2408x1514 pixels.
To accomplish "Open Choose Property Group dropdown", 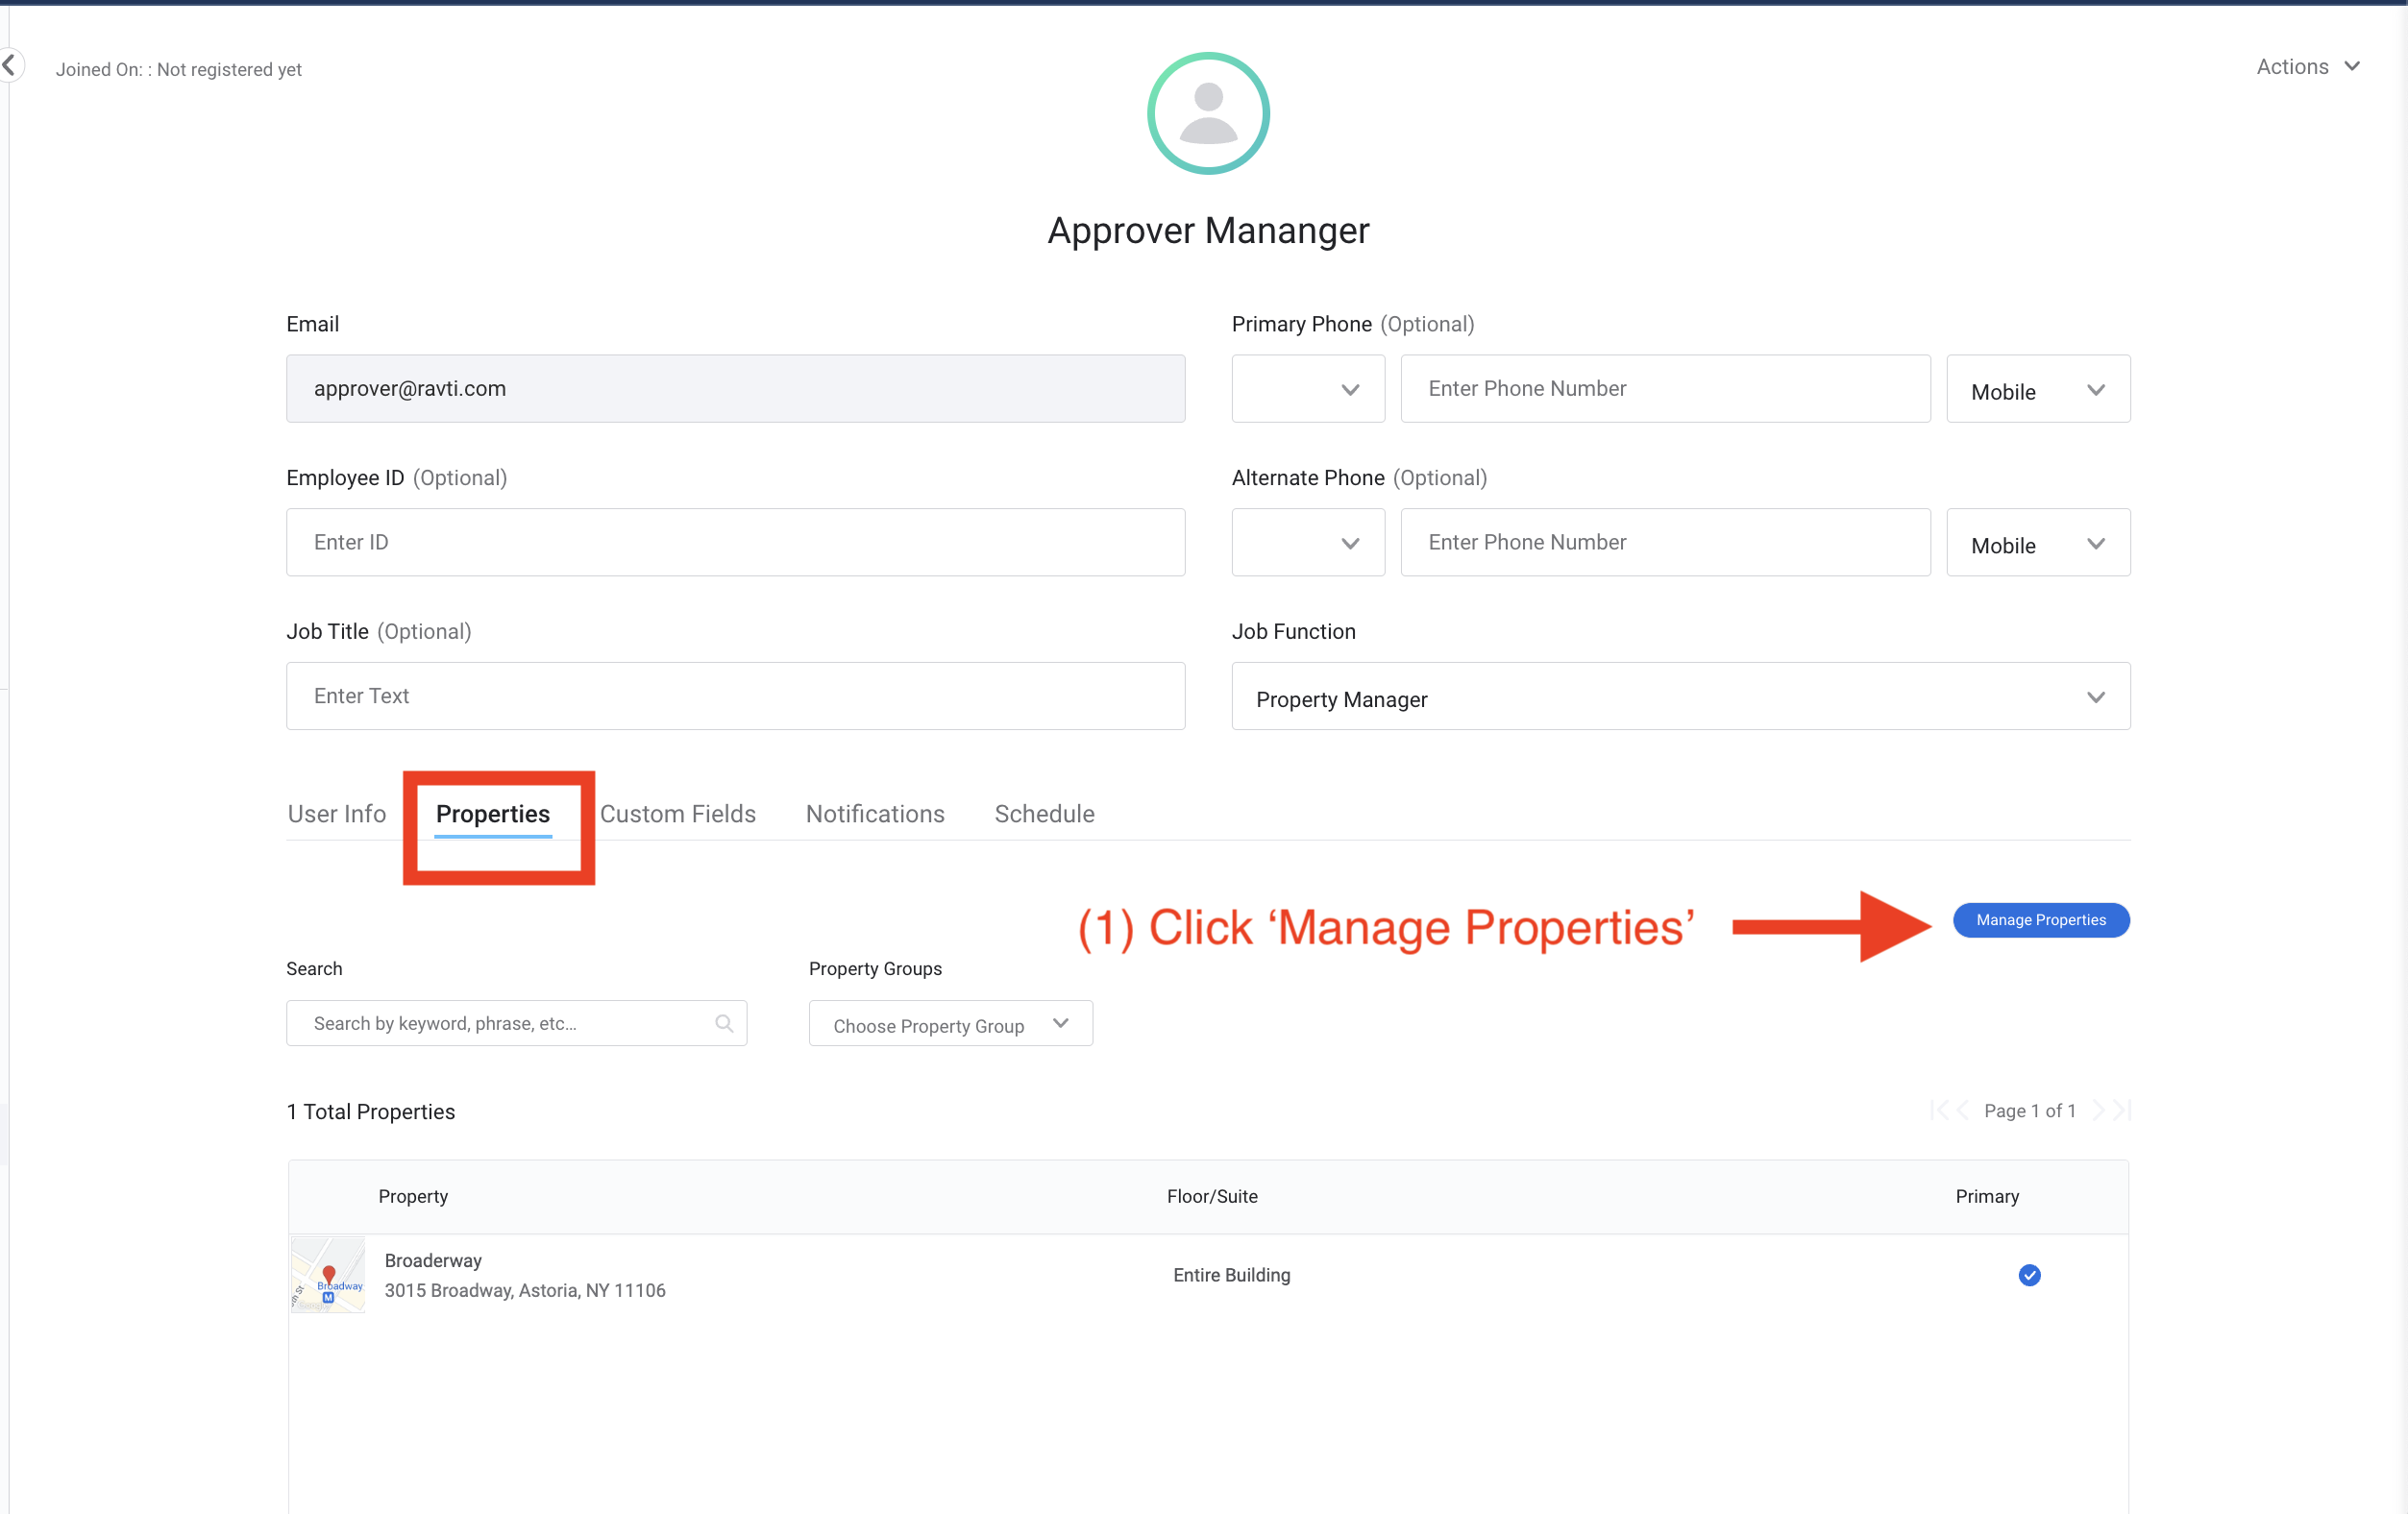I will 950,1024.
